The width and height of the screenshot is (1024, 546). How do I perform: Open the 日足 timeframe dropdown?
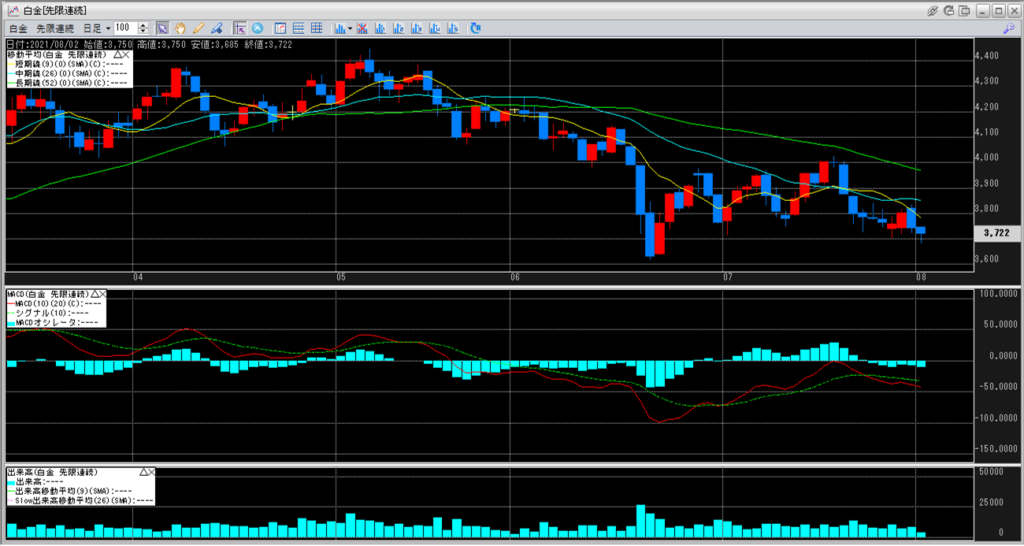tap(96, 28)
